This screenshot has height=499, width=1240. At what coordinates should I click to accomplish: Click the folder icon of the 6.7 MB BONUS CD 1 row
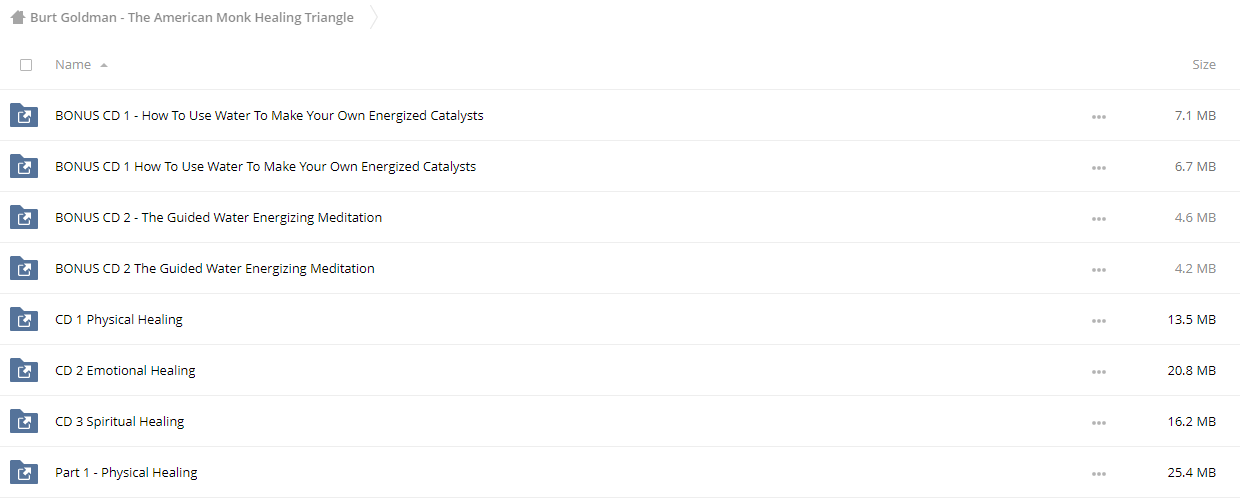coord(24,167)
